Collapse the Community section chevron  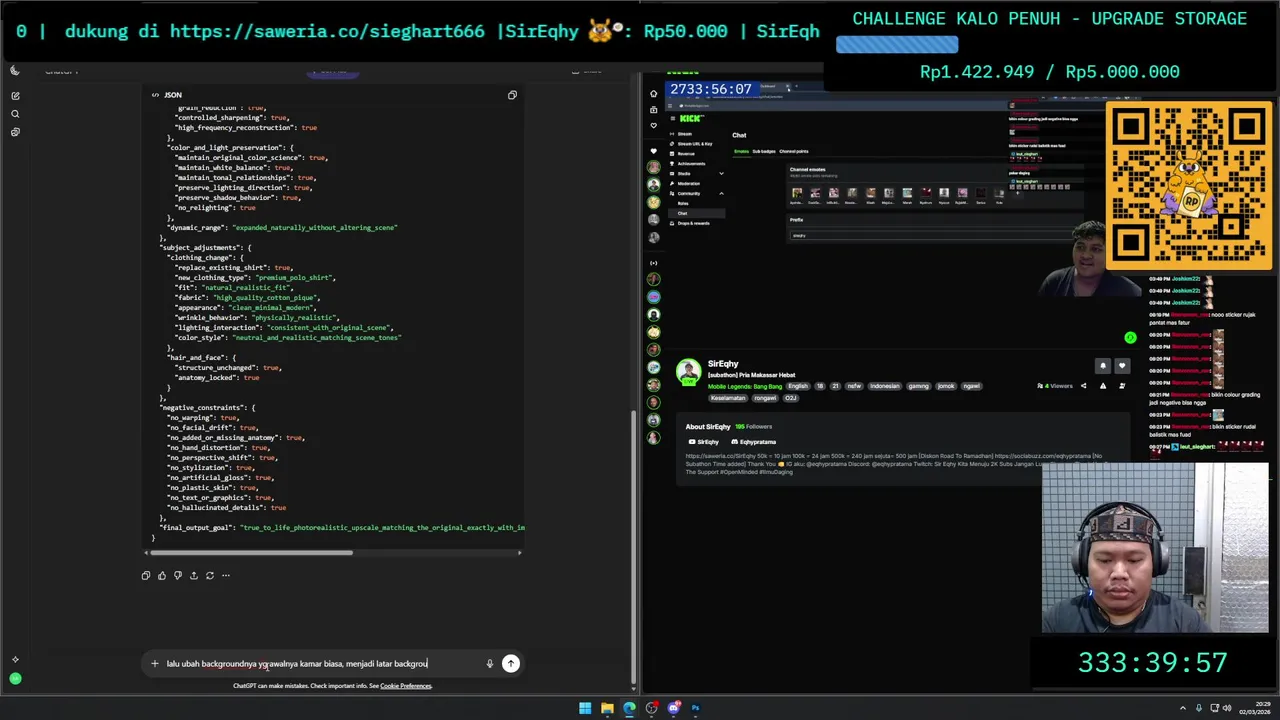tap(721, 194)
